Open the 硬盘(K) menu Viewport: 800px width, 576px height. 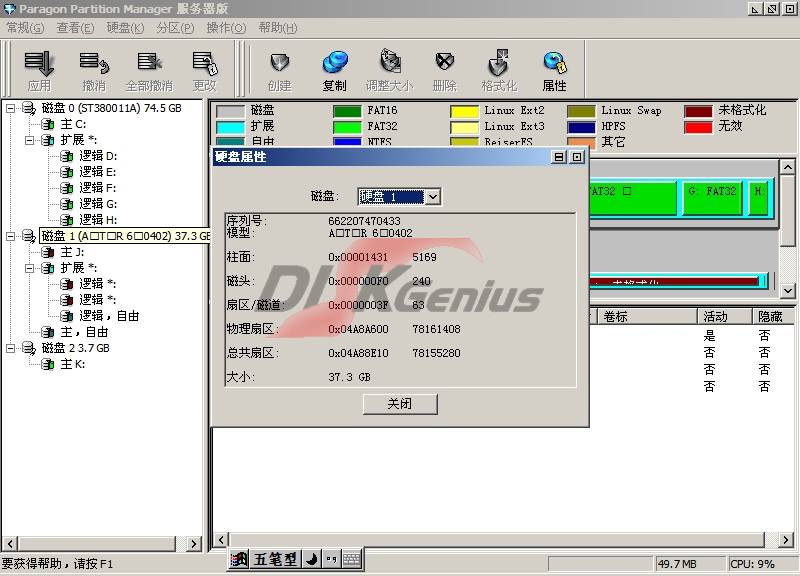click(x=126, y=28)
